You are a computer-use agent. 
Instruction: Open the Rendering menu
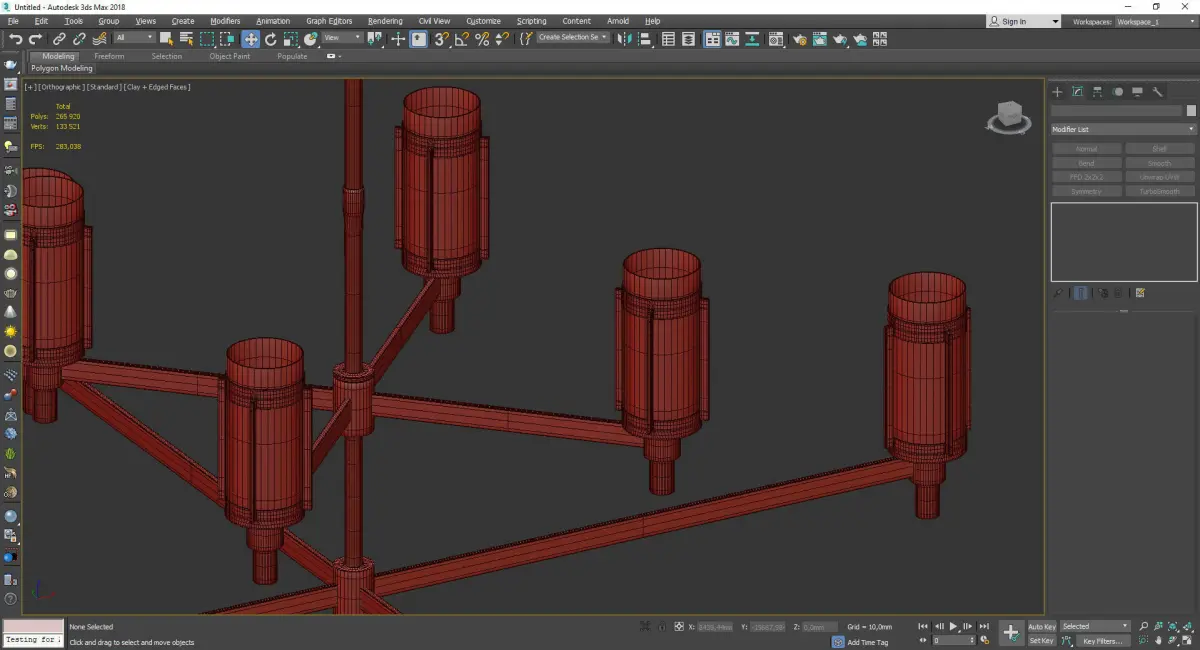pos(385,21)
